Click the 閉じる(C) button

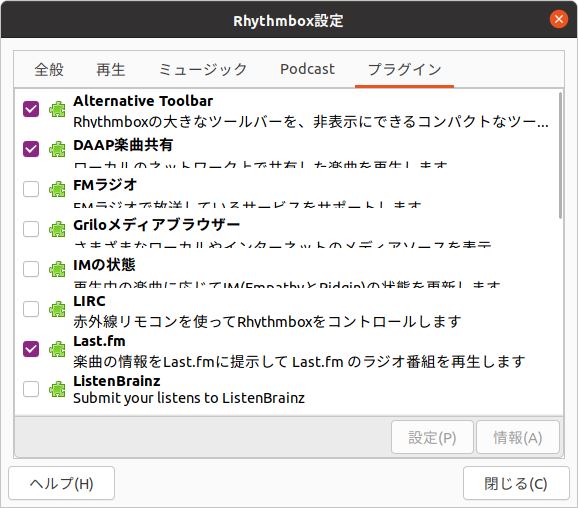[x=516, y=483]
